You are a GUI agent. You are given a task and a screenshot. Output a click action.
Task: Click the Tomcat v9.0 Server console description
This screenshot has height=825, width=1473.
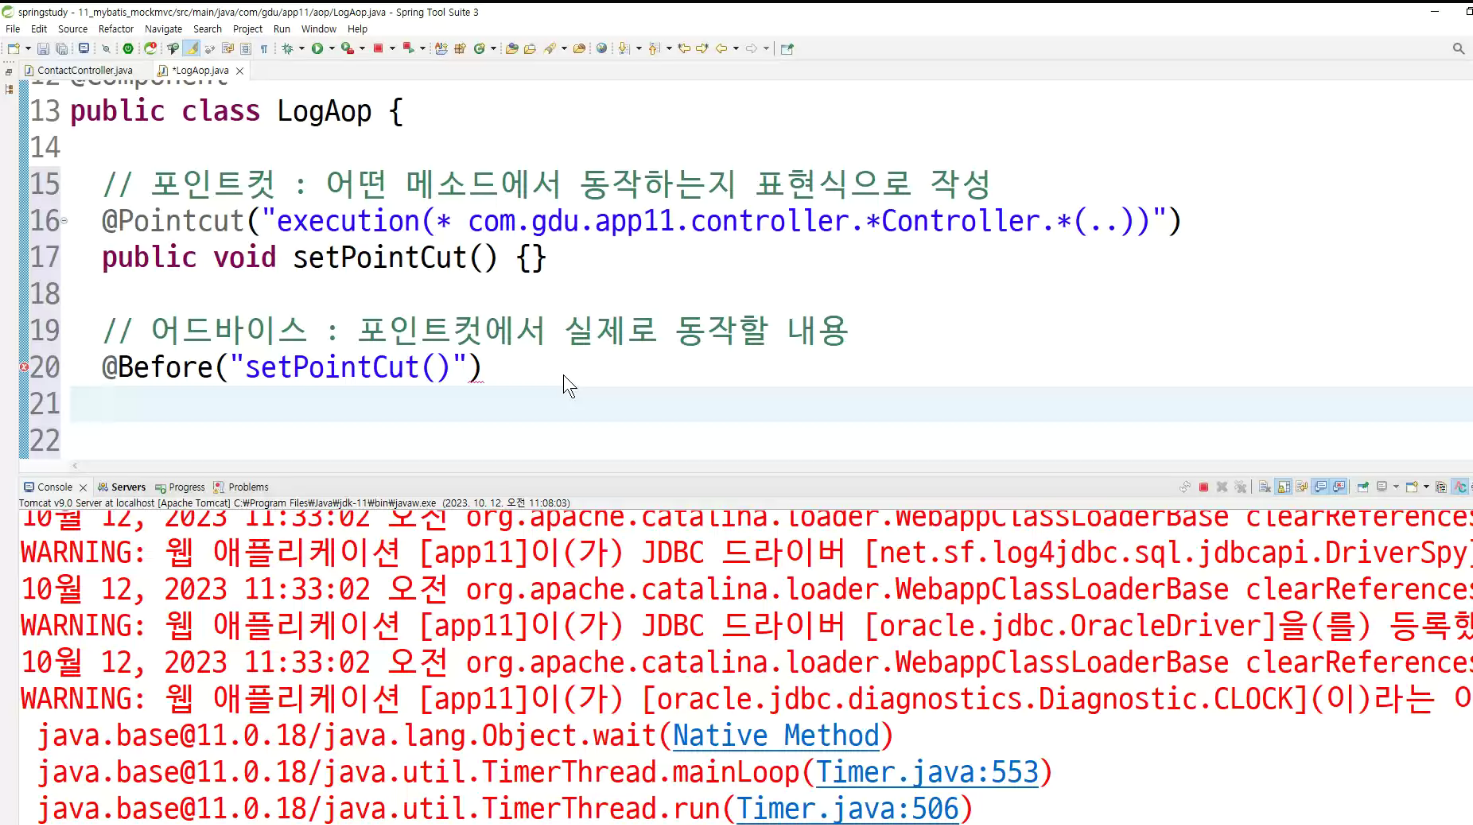(295, 503)
